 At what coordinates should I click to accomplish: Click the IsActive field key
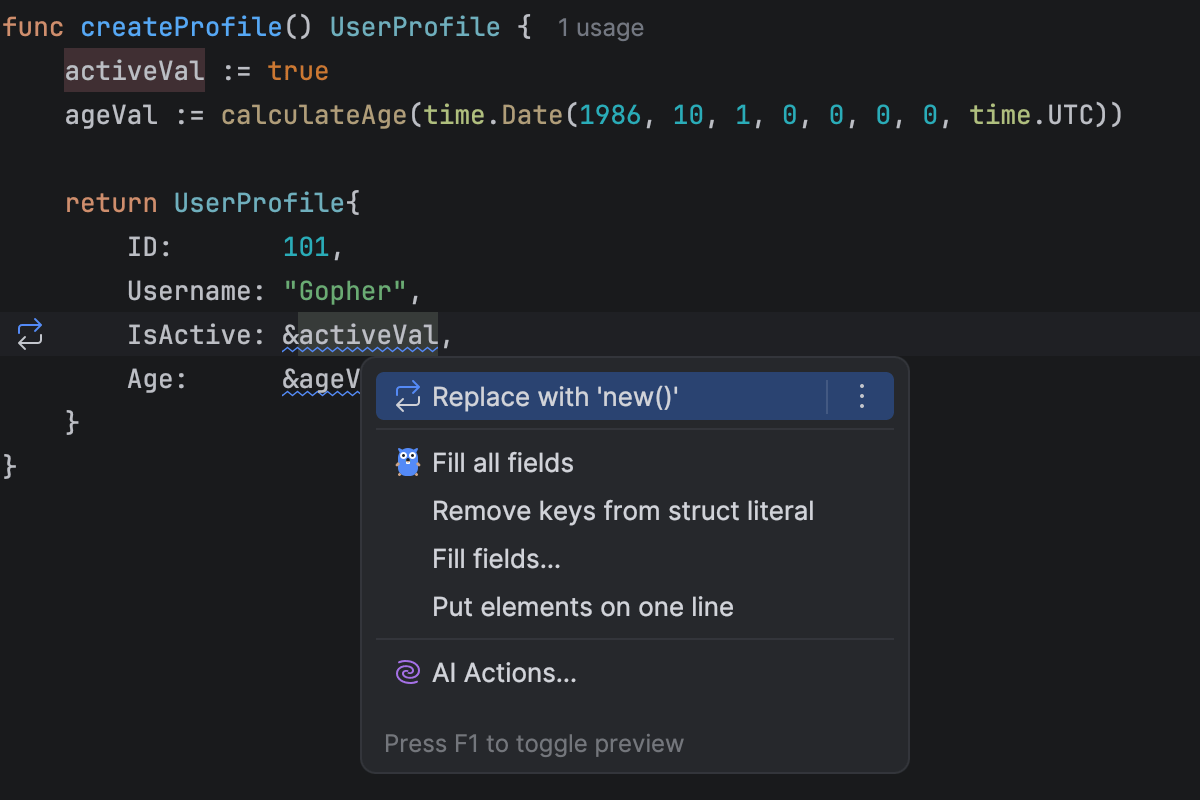(x=189, y=335)
